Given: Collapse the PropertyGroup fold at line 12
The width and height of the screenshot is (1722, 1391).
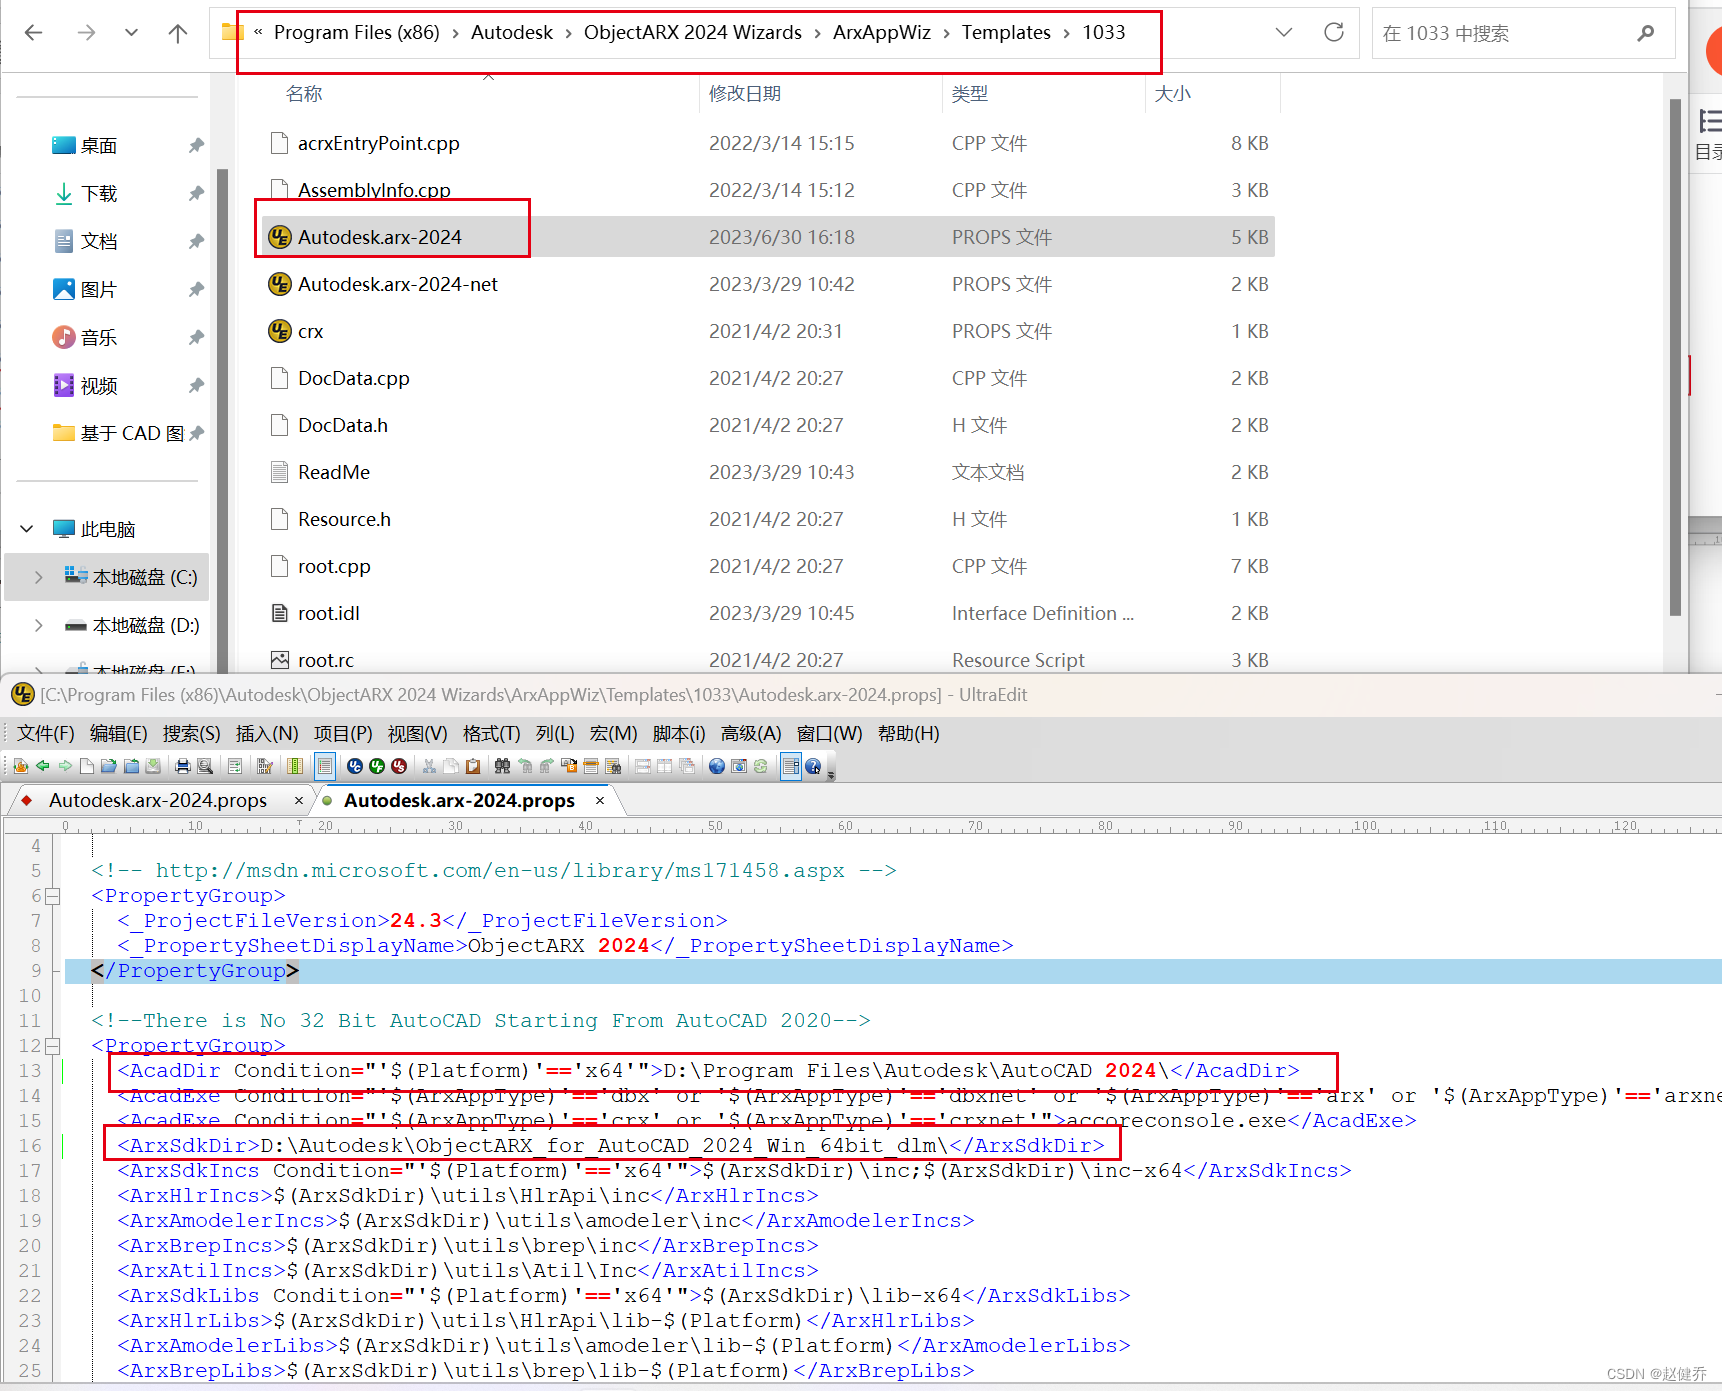Looking at the screenshot, I should (53, 1046).
